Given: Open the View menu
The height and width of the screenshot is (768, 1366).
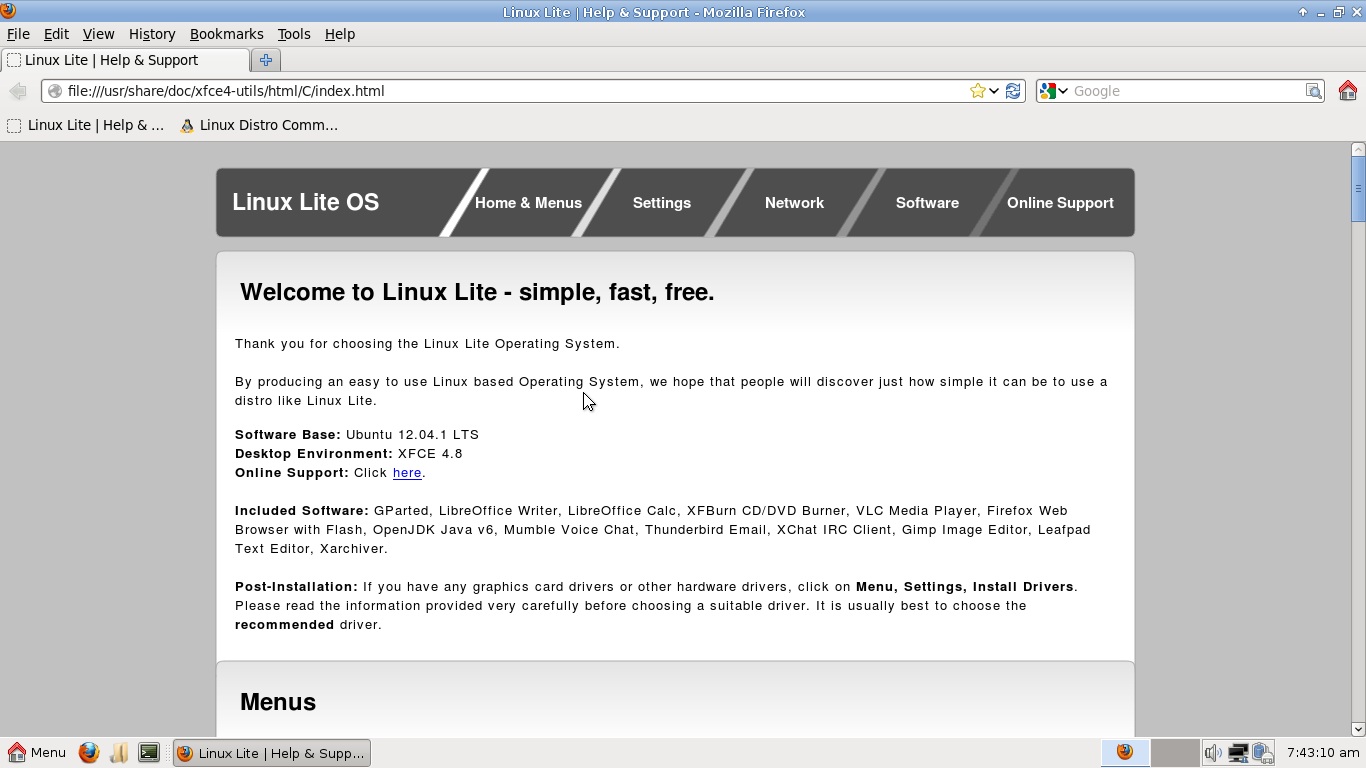Looking at the screenshot, I should tap(98, 34).
